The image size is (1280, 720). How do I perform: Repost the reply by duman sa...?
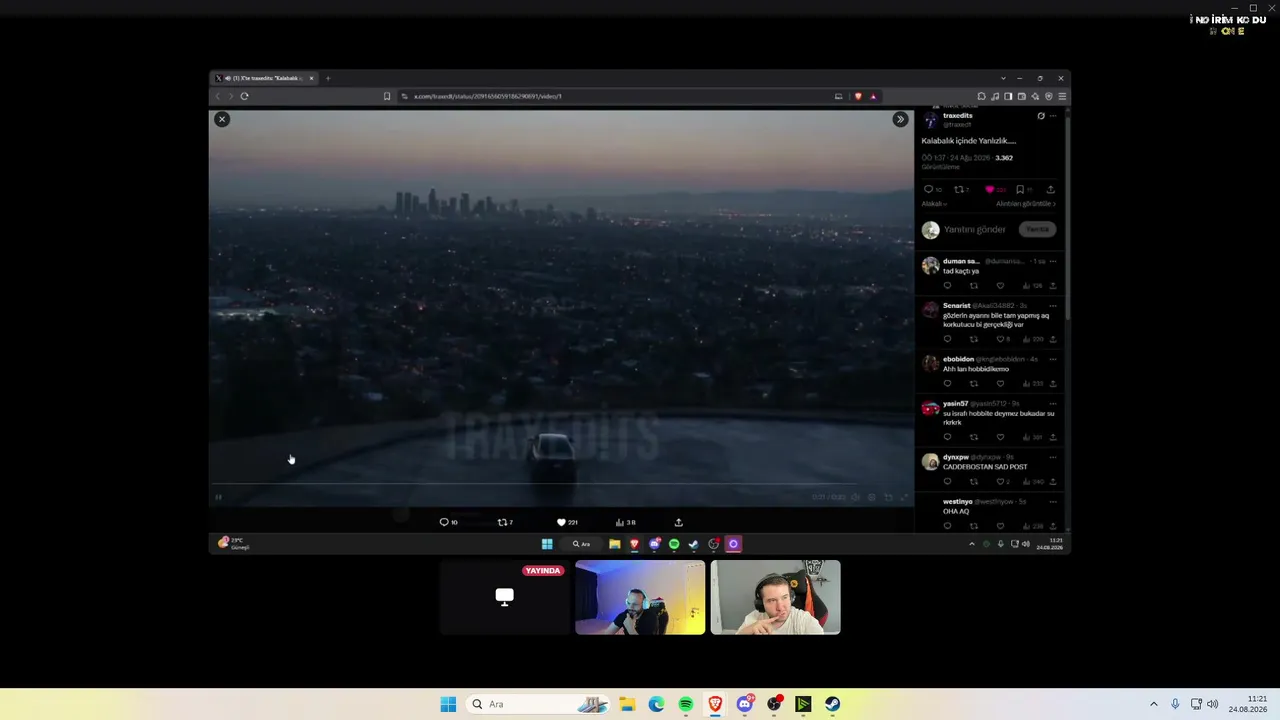(974, 286)
